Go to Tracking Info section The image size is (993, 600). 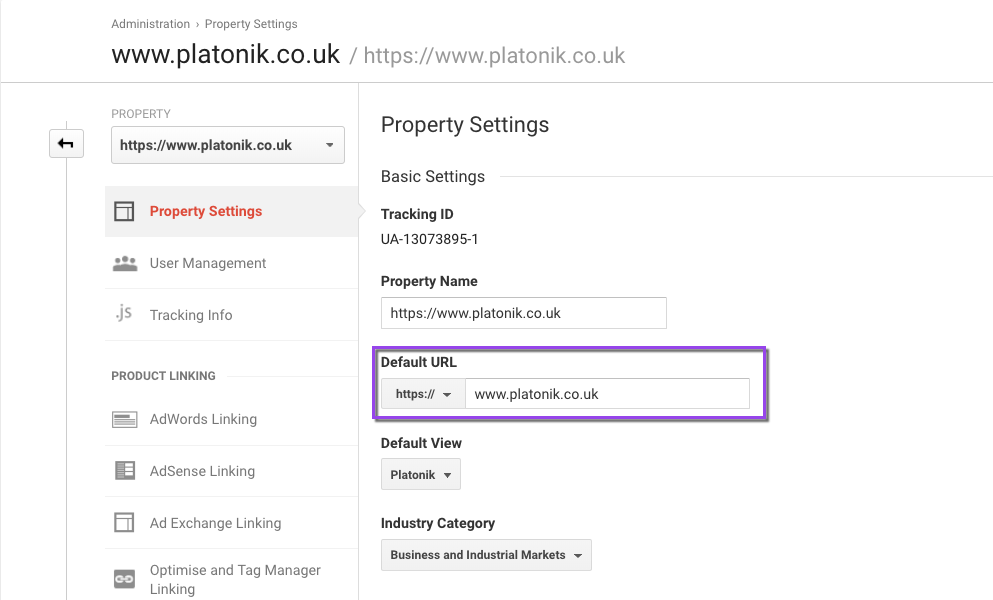191,315
